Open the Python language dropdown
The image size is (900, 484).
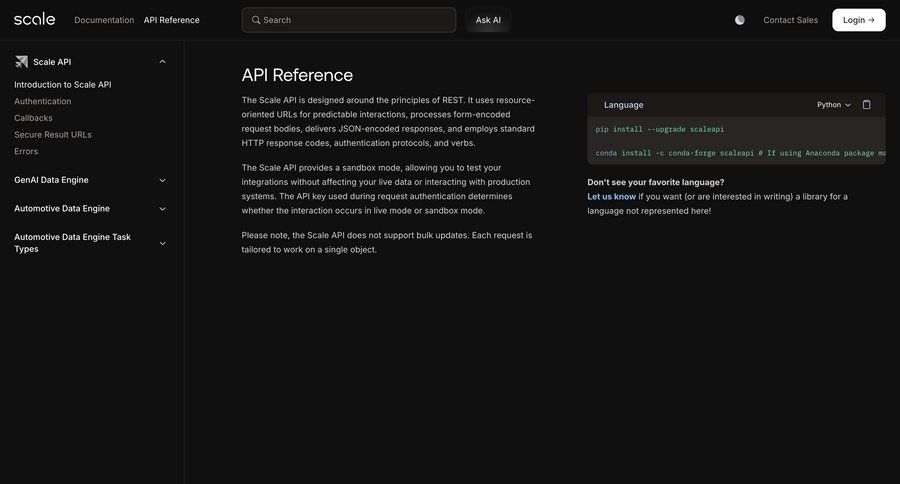coord(833,105)
